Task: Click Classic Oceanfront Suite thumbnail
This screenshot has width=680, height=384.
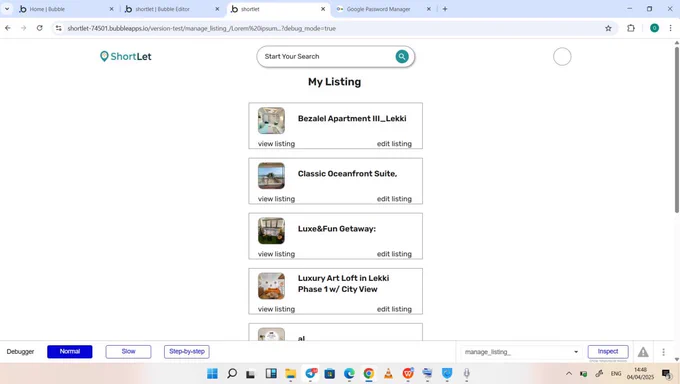Action: (271, 176)
